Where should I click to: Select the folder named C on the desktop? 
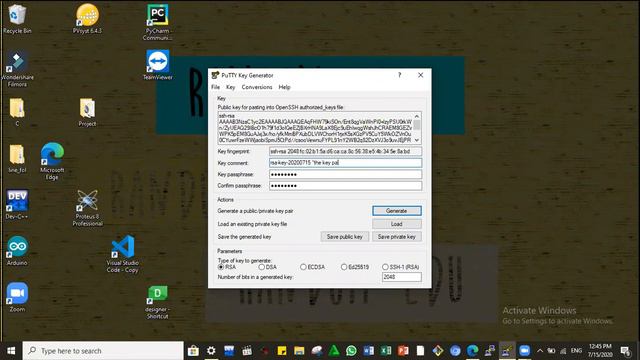pyautogui.click(x=17, y=112)
